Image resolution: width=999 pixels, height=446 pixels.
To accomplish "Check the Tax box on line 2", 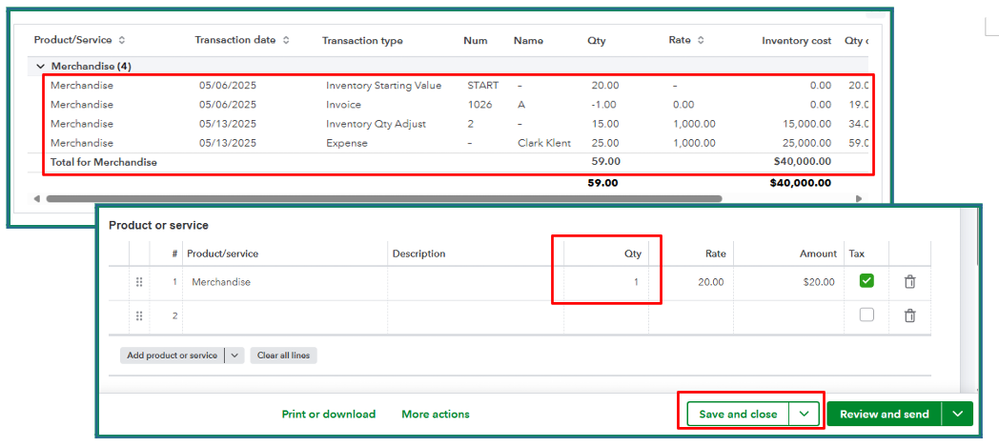I will 866,314.
